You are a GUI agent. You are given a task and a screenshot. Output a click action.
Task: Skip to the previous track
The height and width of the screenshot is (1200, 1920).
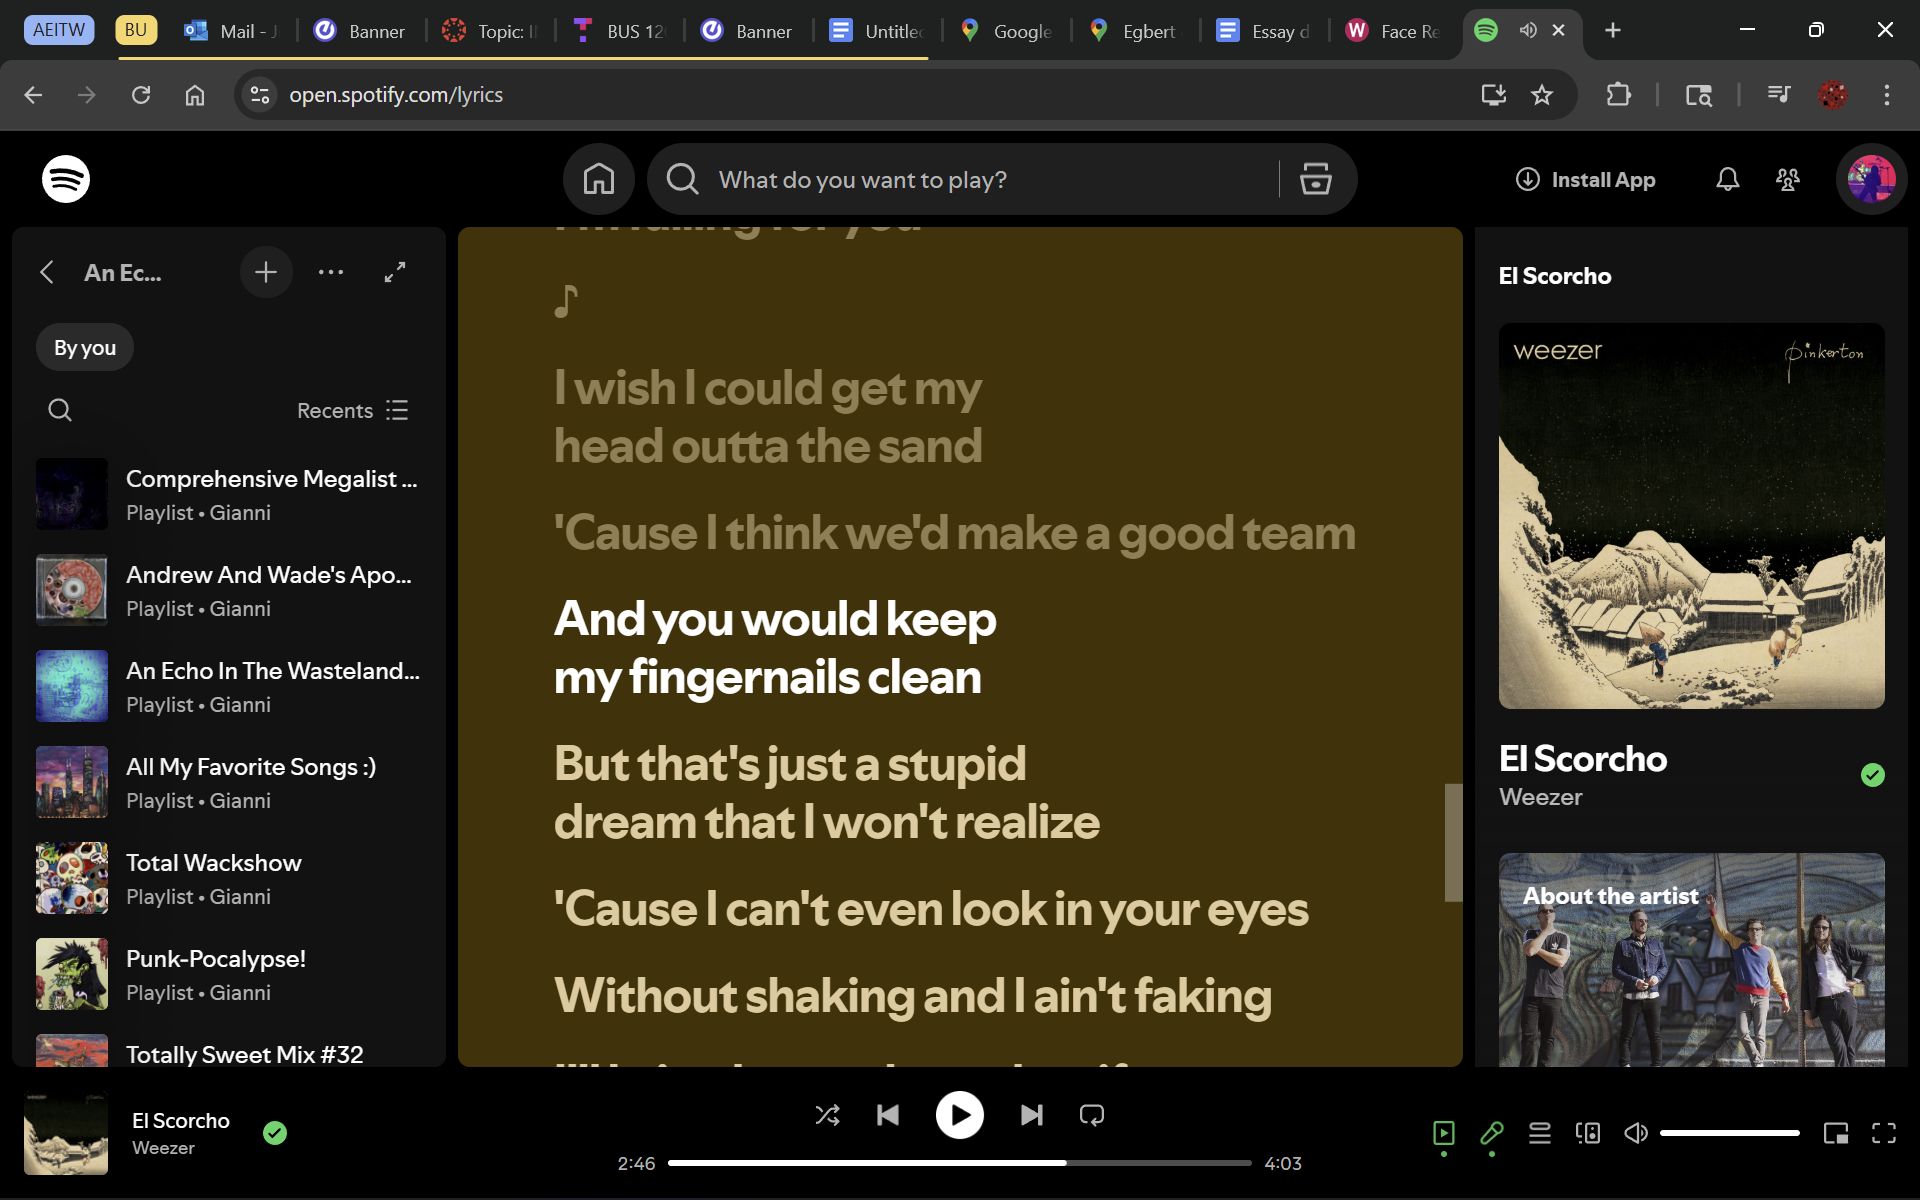click(x=888, y=1115)
